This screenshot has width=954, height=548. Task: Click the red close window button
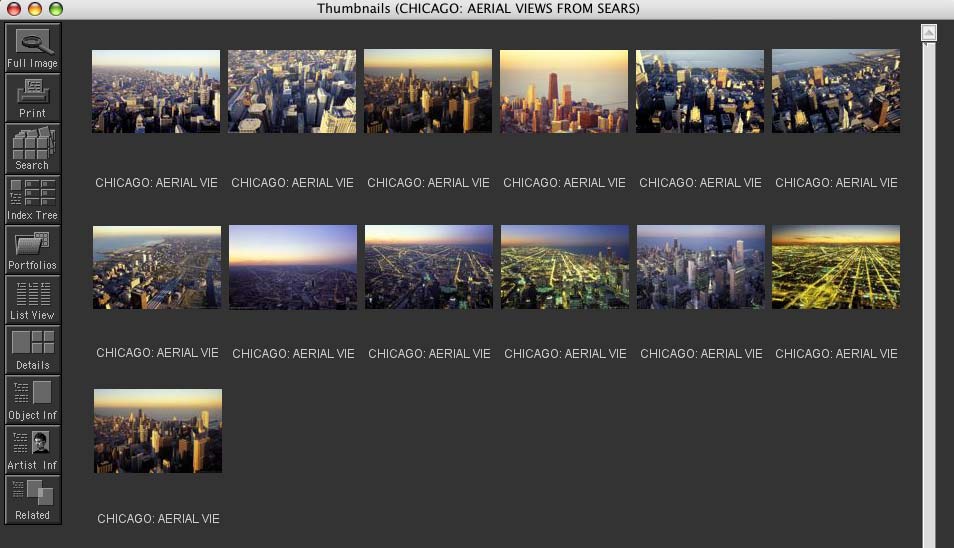click(13, 9)
